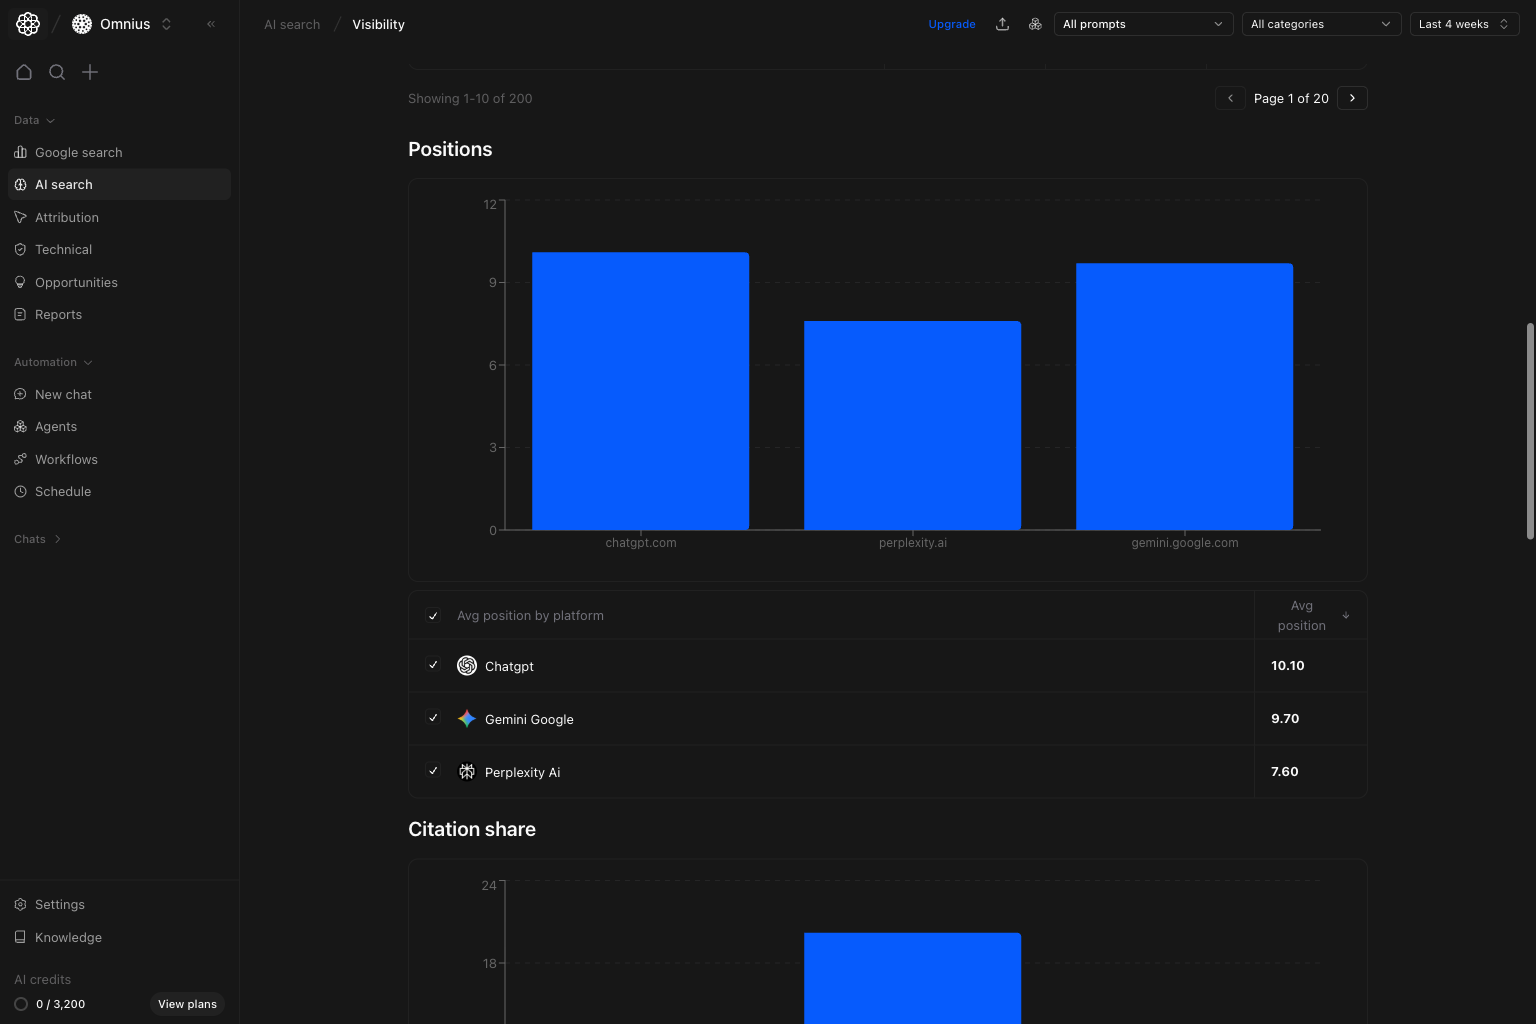Open the Technical section
This screenshot has height=1024, width=1536.
(x=63, y=249)
